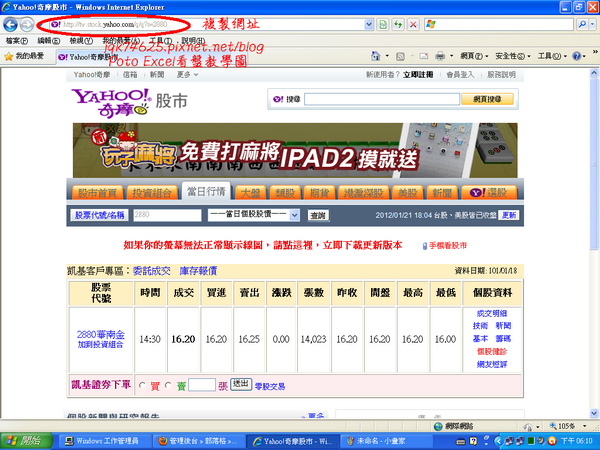
Task: Open the Tools command bar dropdown
Action: [x=551, y=56]
